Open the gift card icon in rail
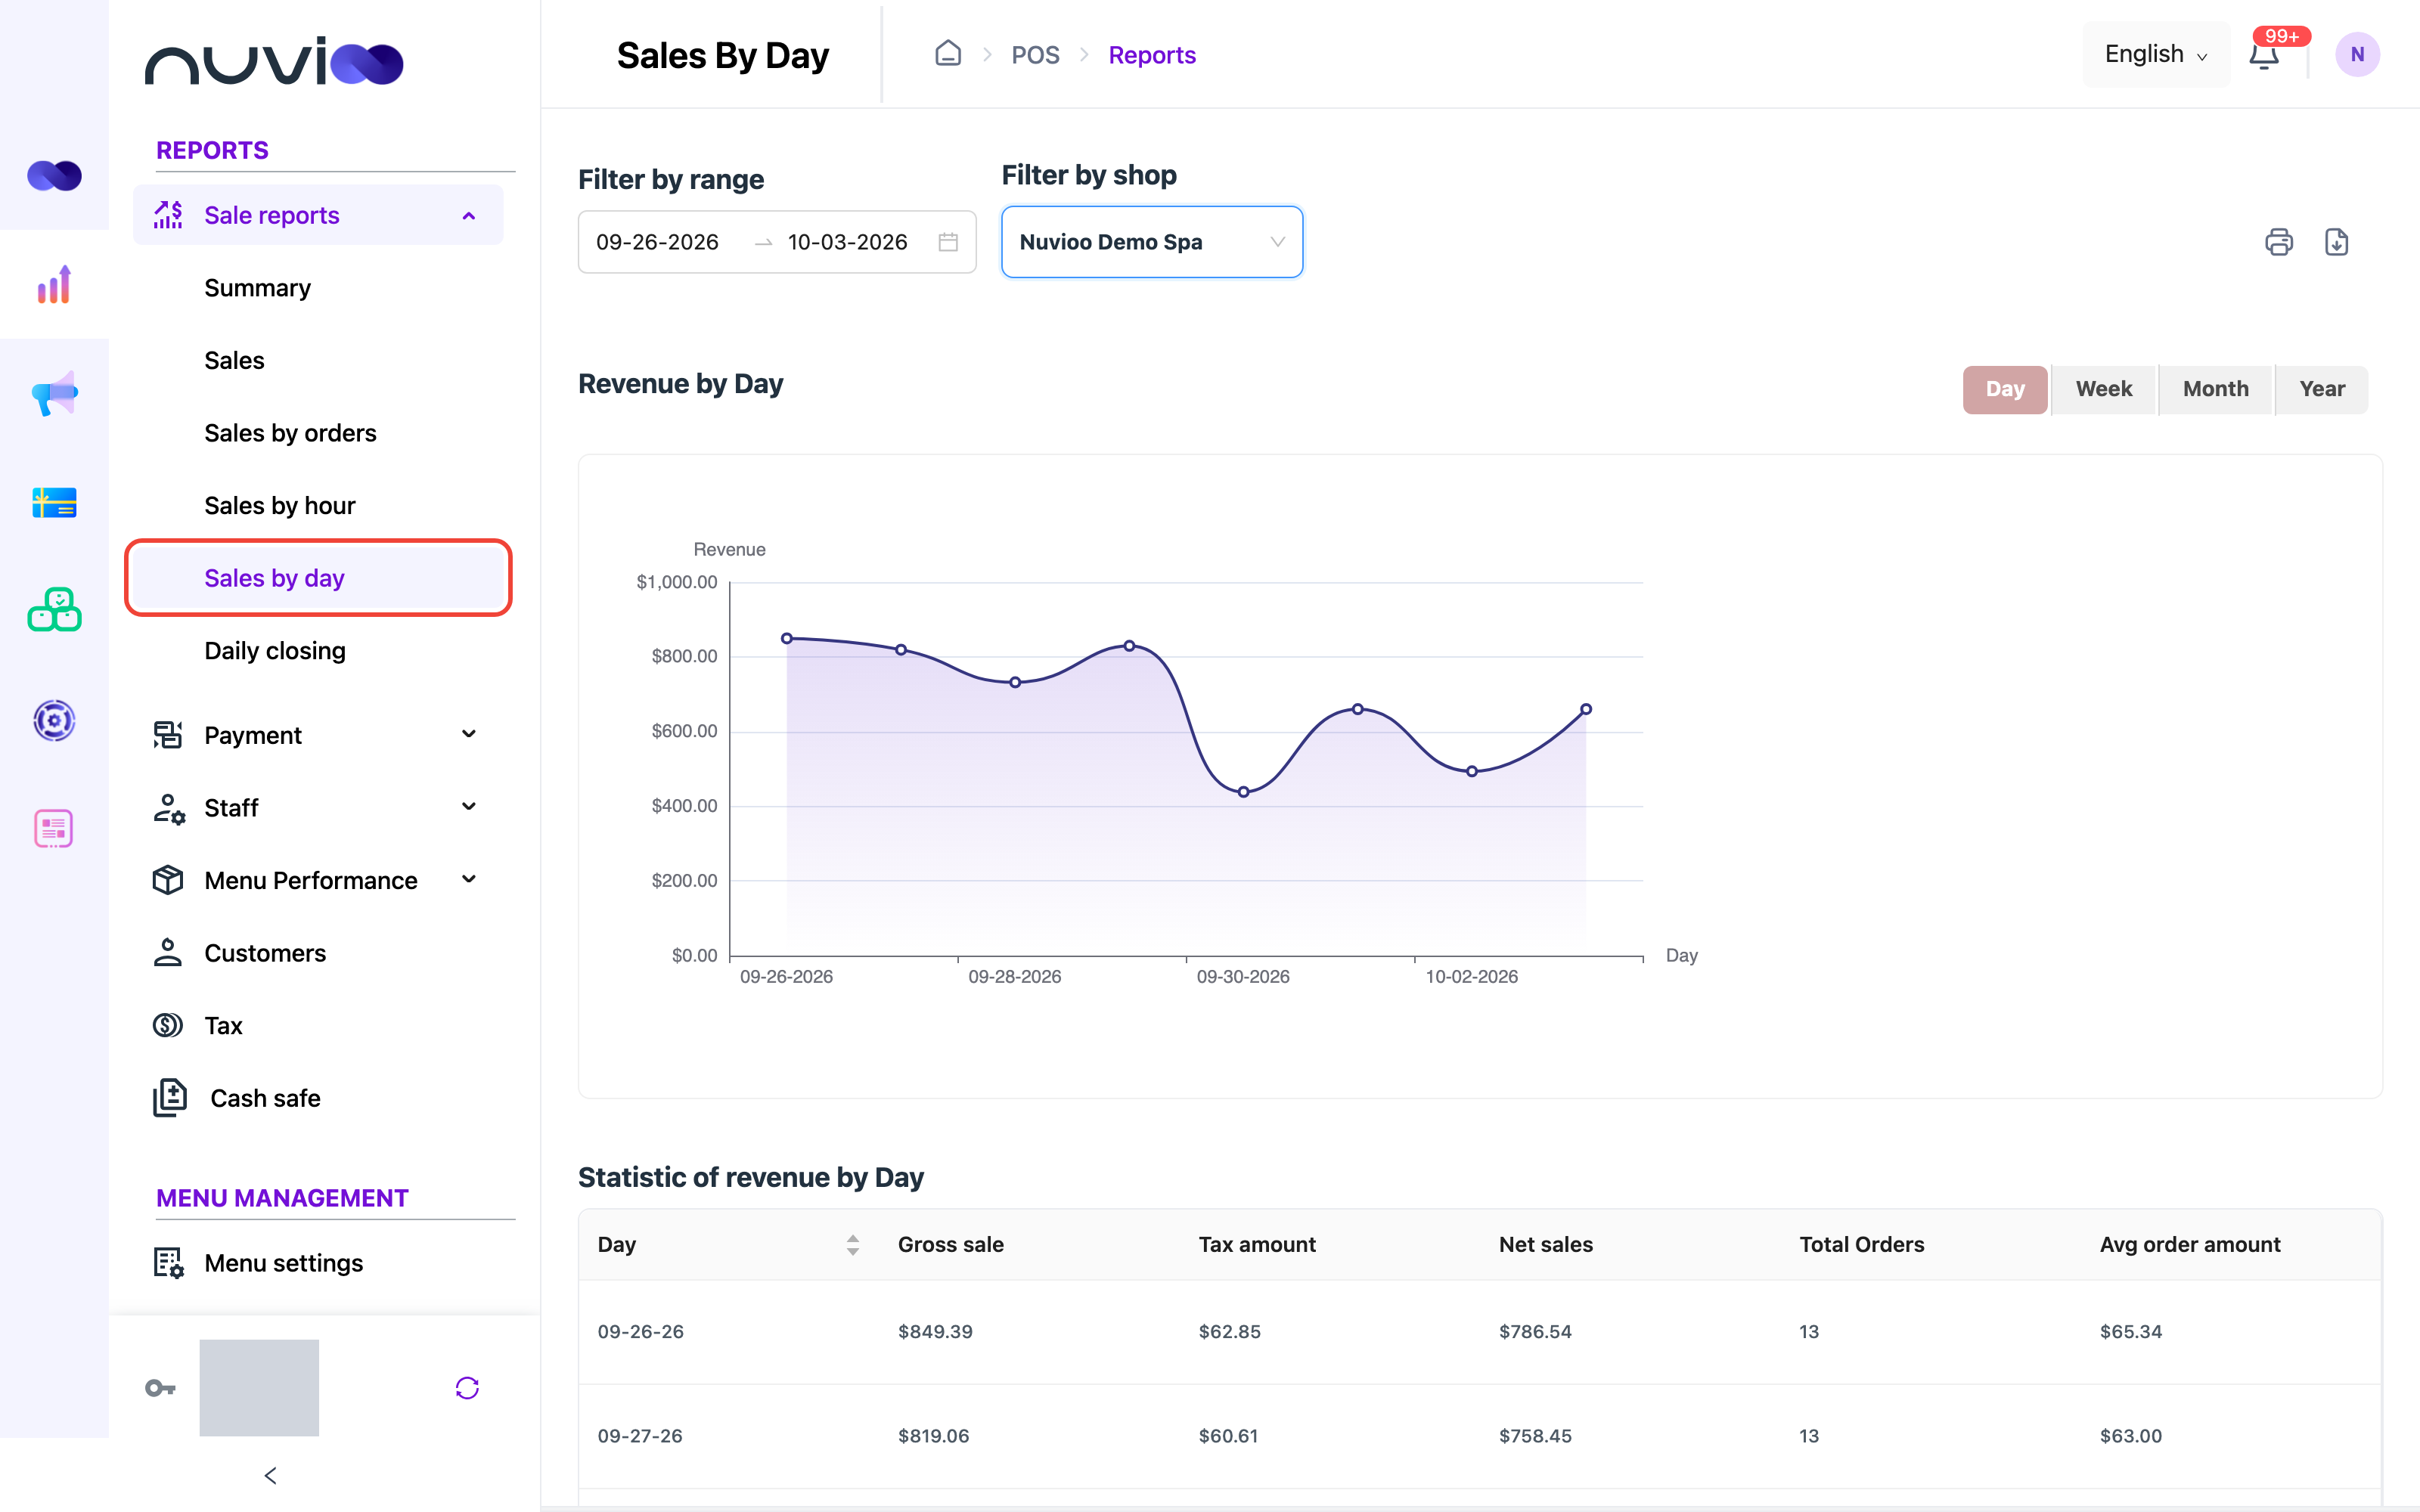 click(54, 502)
